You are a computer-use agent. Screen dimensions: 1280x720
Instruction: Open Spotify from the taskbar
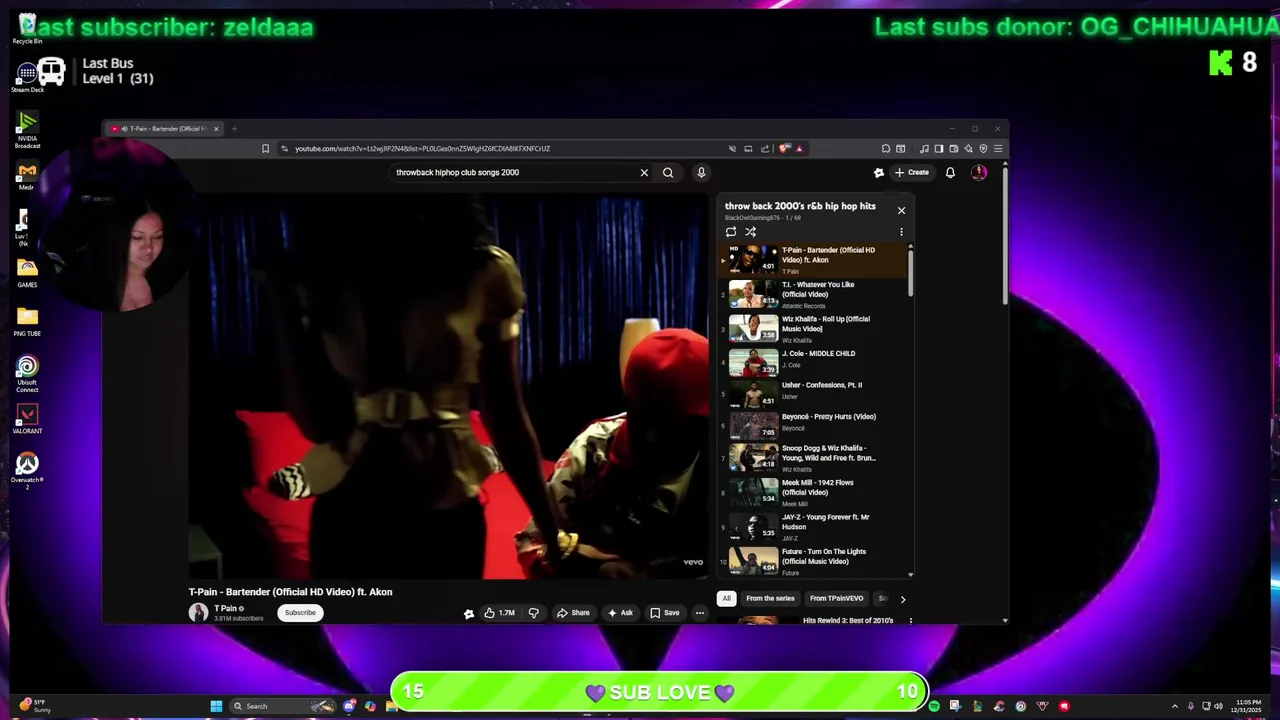pos(934,706)
